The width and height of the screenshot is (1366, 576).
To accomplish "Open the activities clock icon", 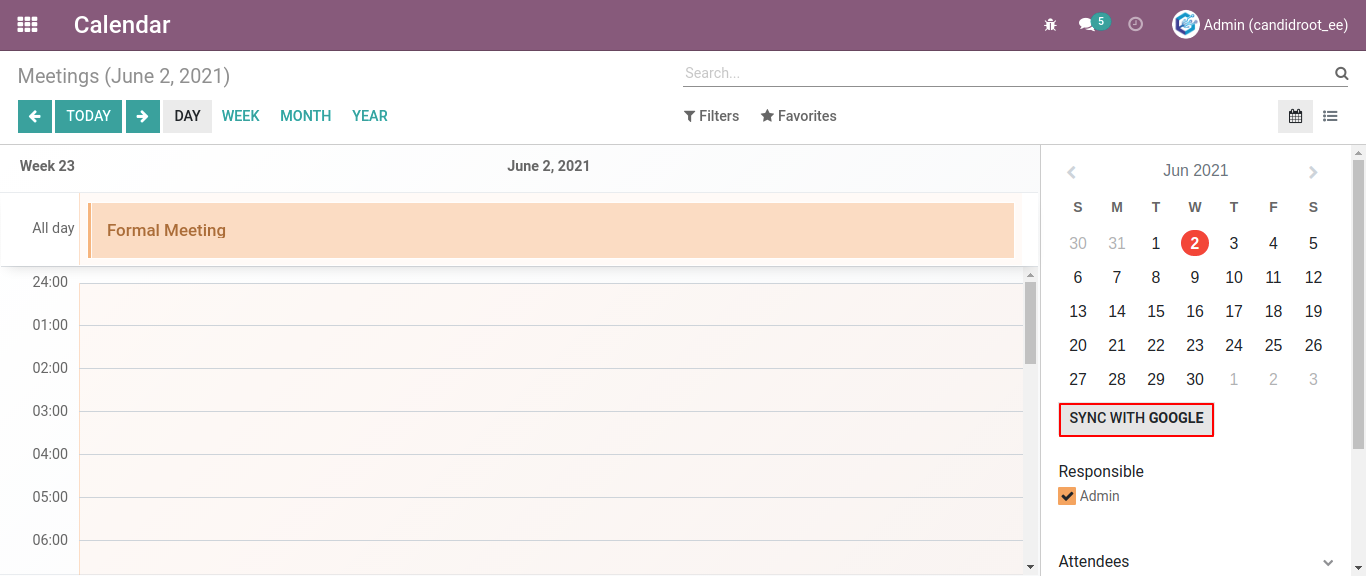I will point(1135,24).
